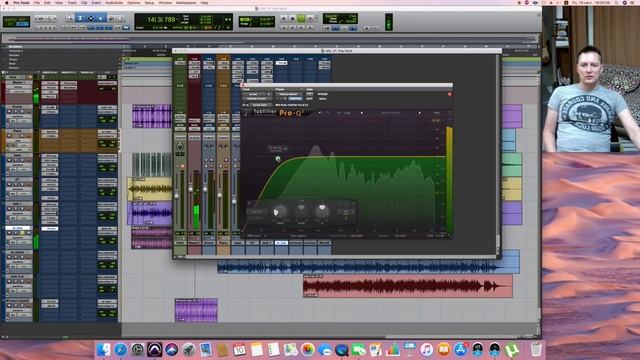Open Photos from the Dock
This screenshot has height=360, width=640.
pos(307,350)
